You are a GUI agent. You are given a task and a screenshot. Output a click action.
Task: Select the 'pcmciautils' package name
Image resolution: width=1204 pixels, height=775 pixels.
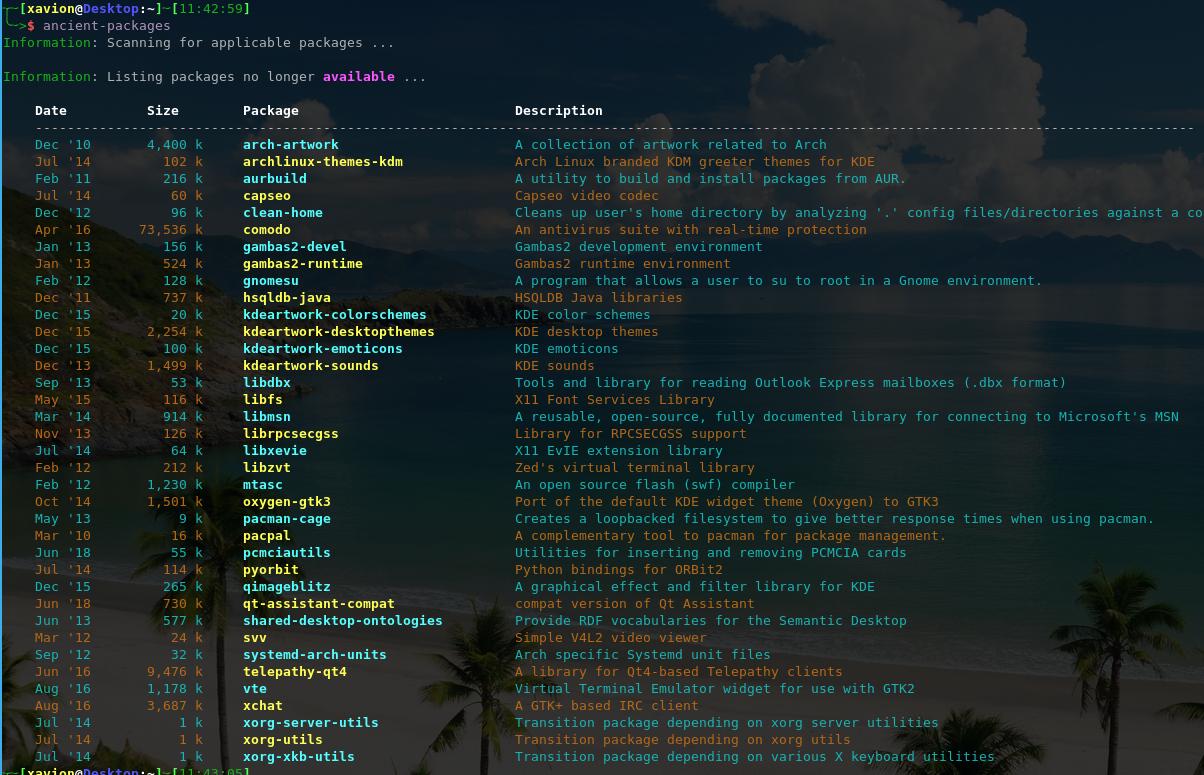pyautogui.click(x=287, y=552)
